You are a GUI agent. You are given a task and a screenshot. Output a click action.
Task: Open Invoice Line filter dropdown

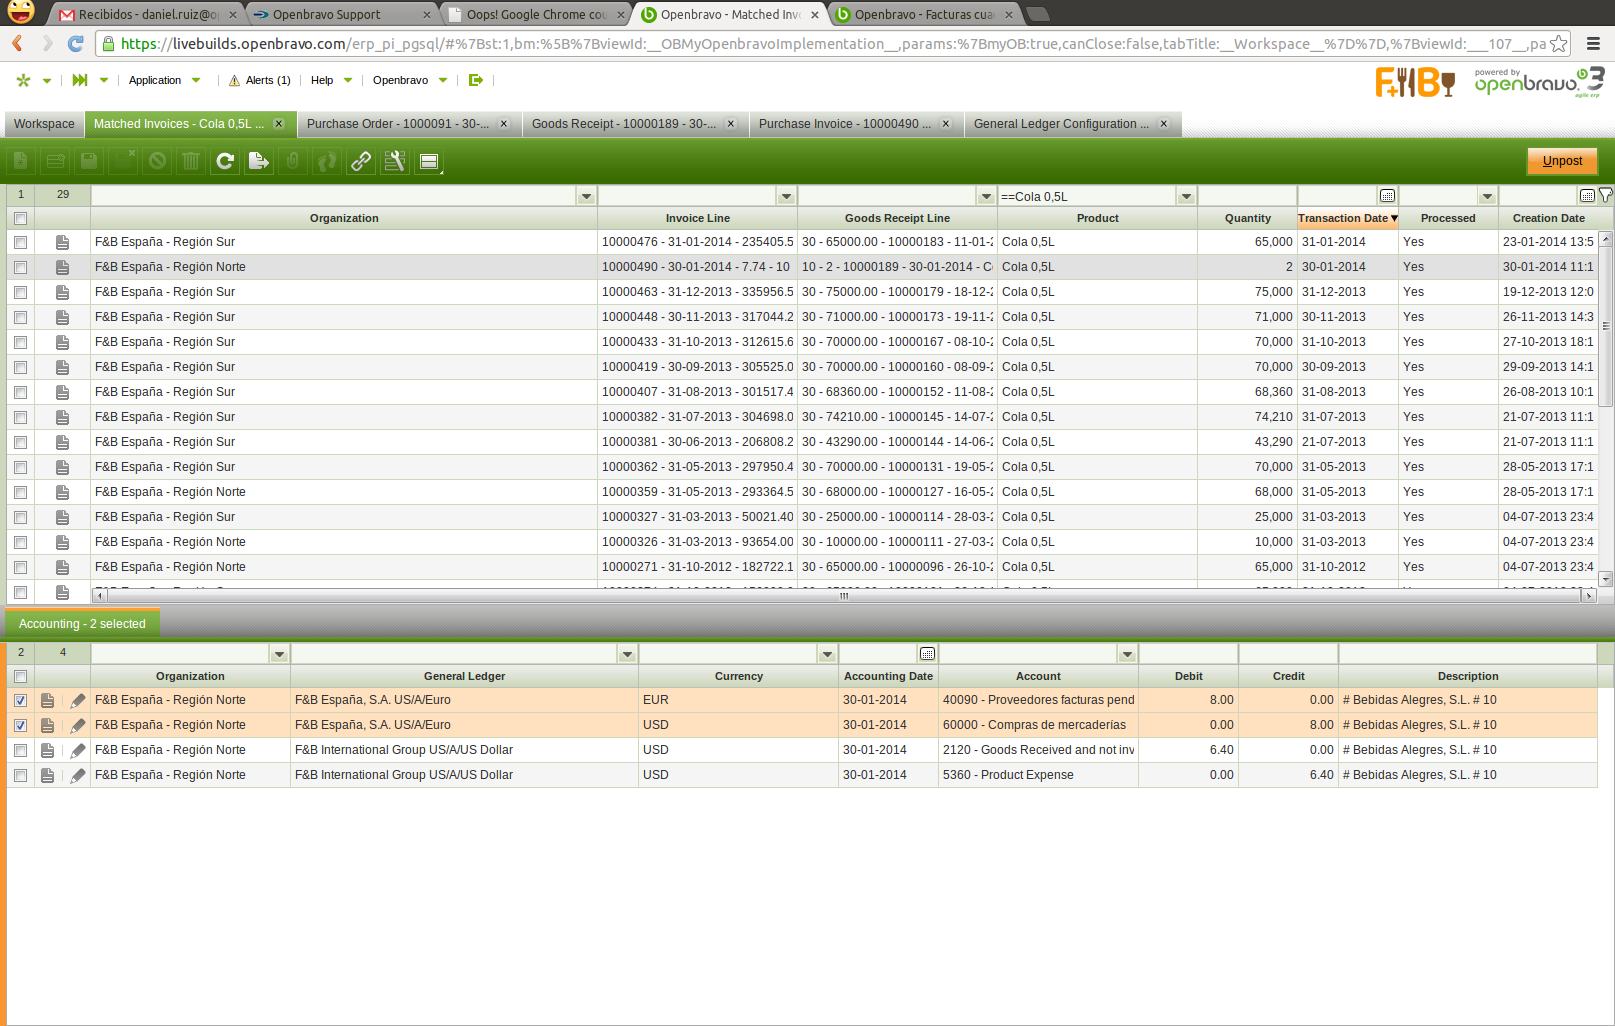[787, 196]
